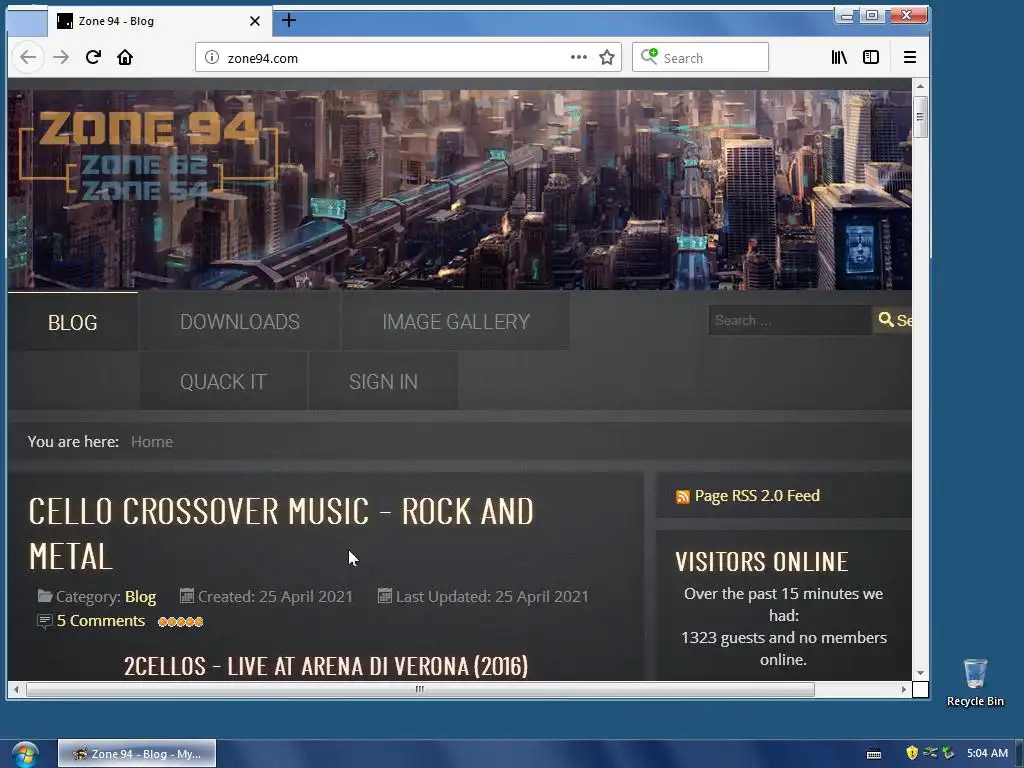Open the page actions three-dot menu
This screenshot has height=768, width=1024.
579,57
